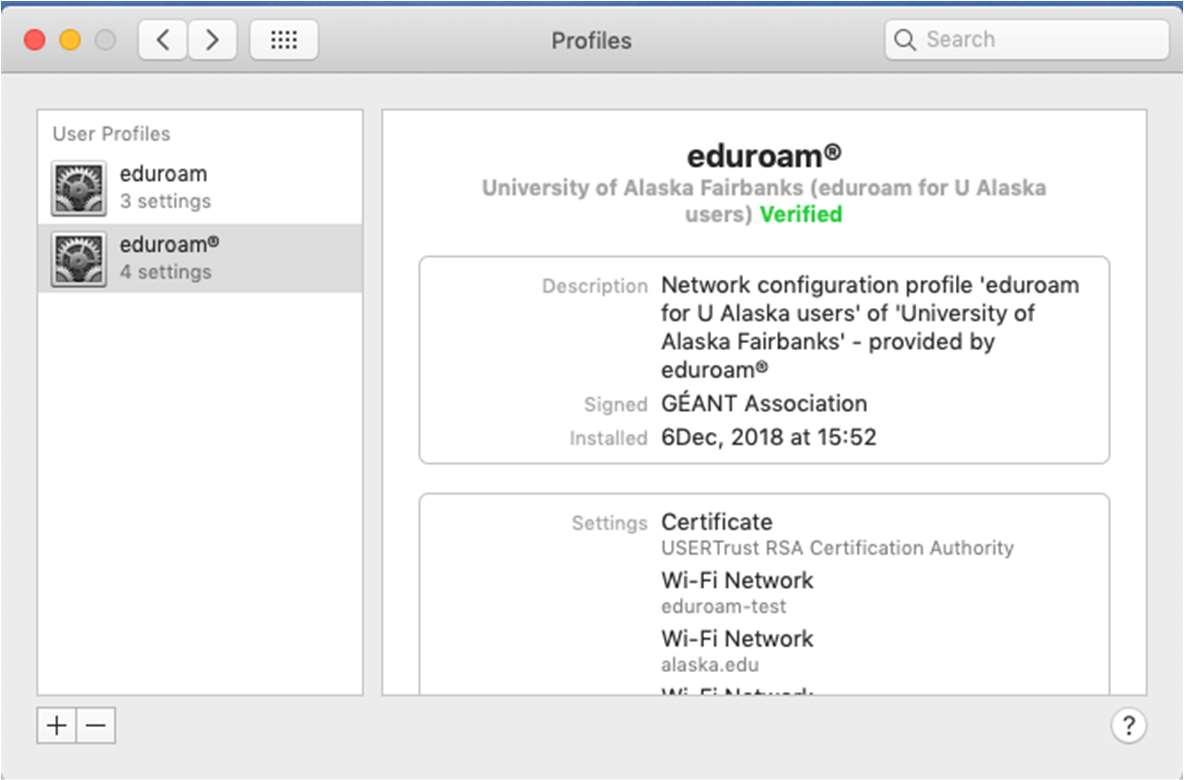The width and height of the screenshot is (1184, 780).
Task: Select the Wi-Fi Network alaska.edu entry
Action: click(x=737, y=639)
